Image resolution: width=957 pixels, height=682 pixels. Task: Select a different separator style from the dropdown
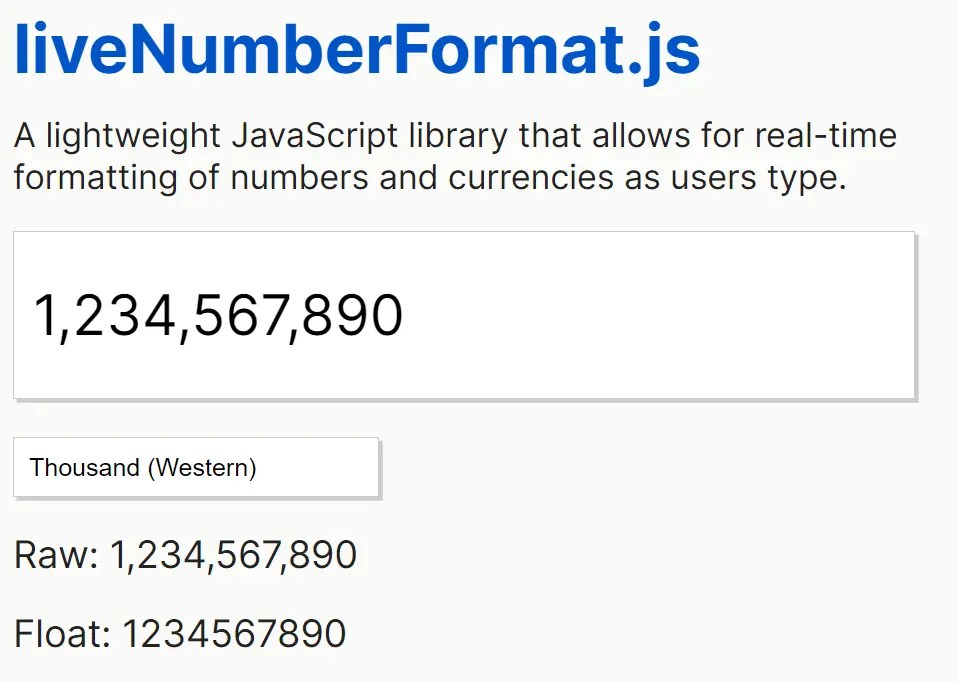pos(195,467)
